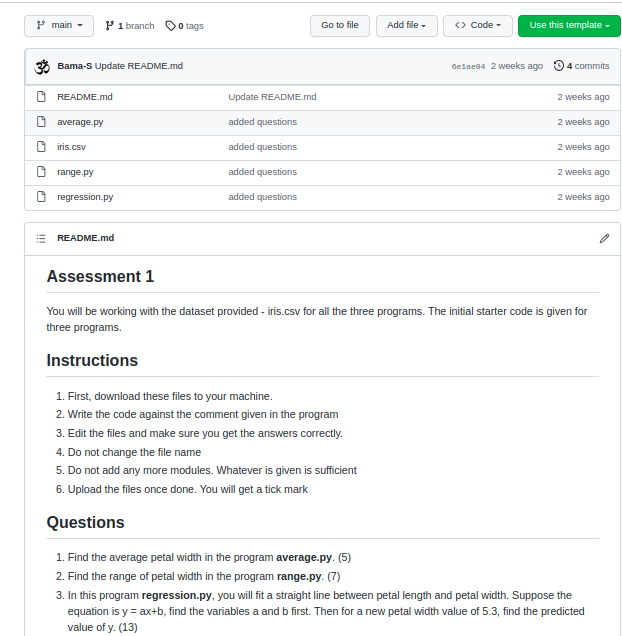Open README outline list icon

(41, 238)
